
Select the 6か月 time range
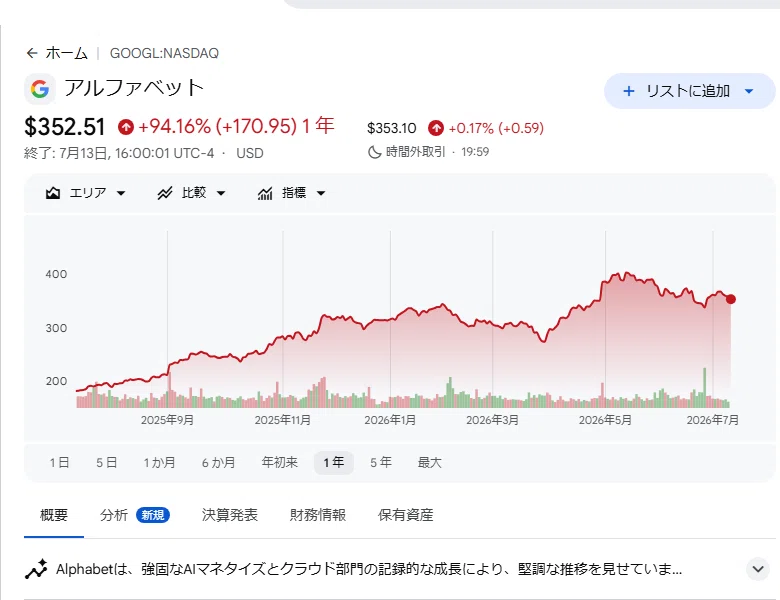pyautogui.click(x=218, y=463)
